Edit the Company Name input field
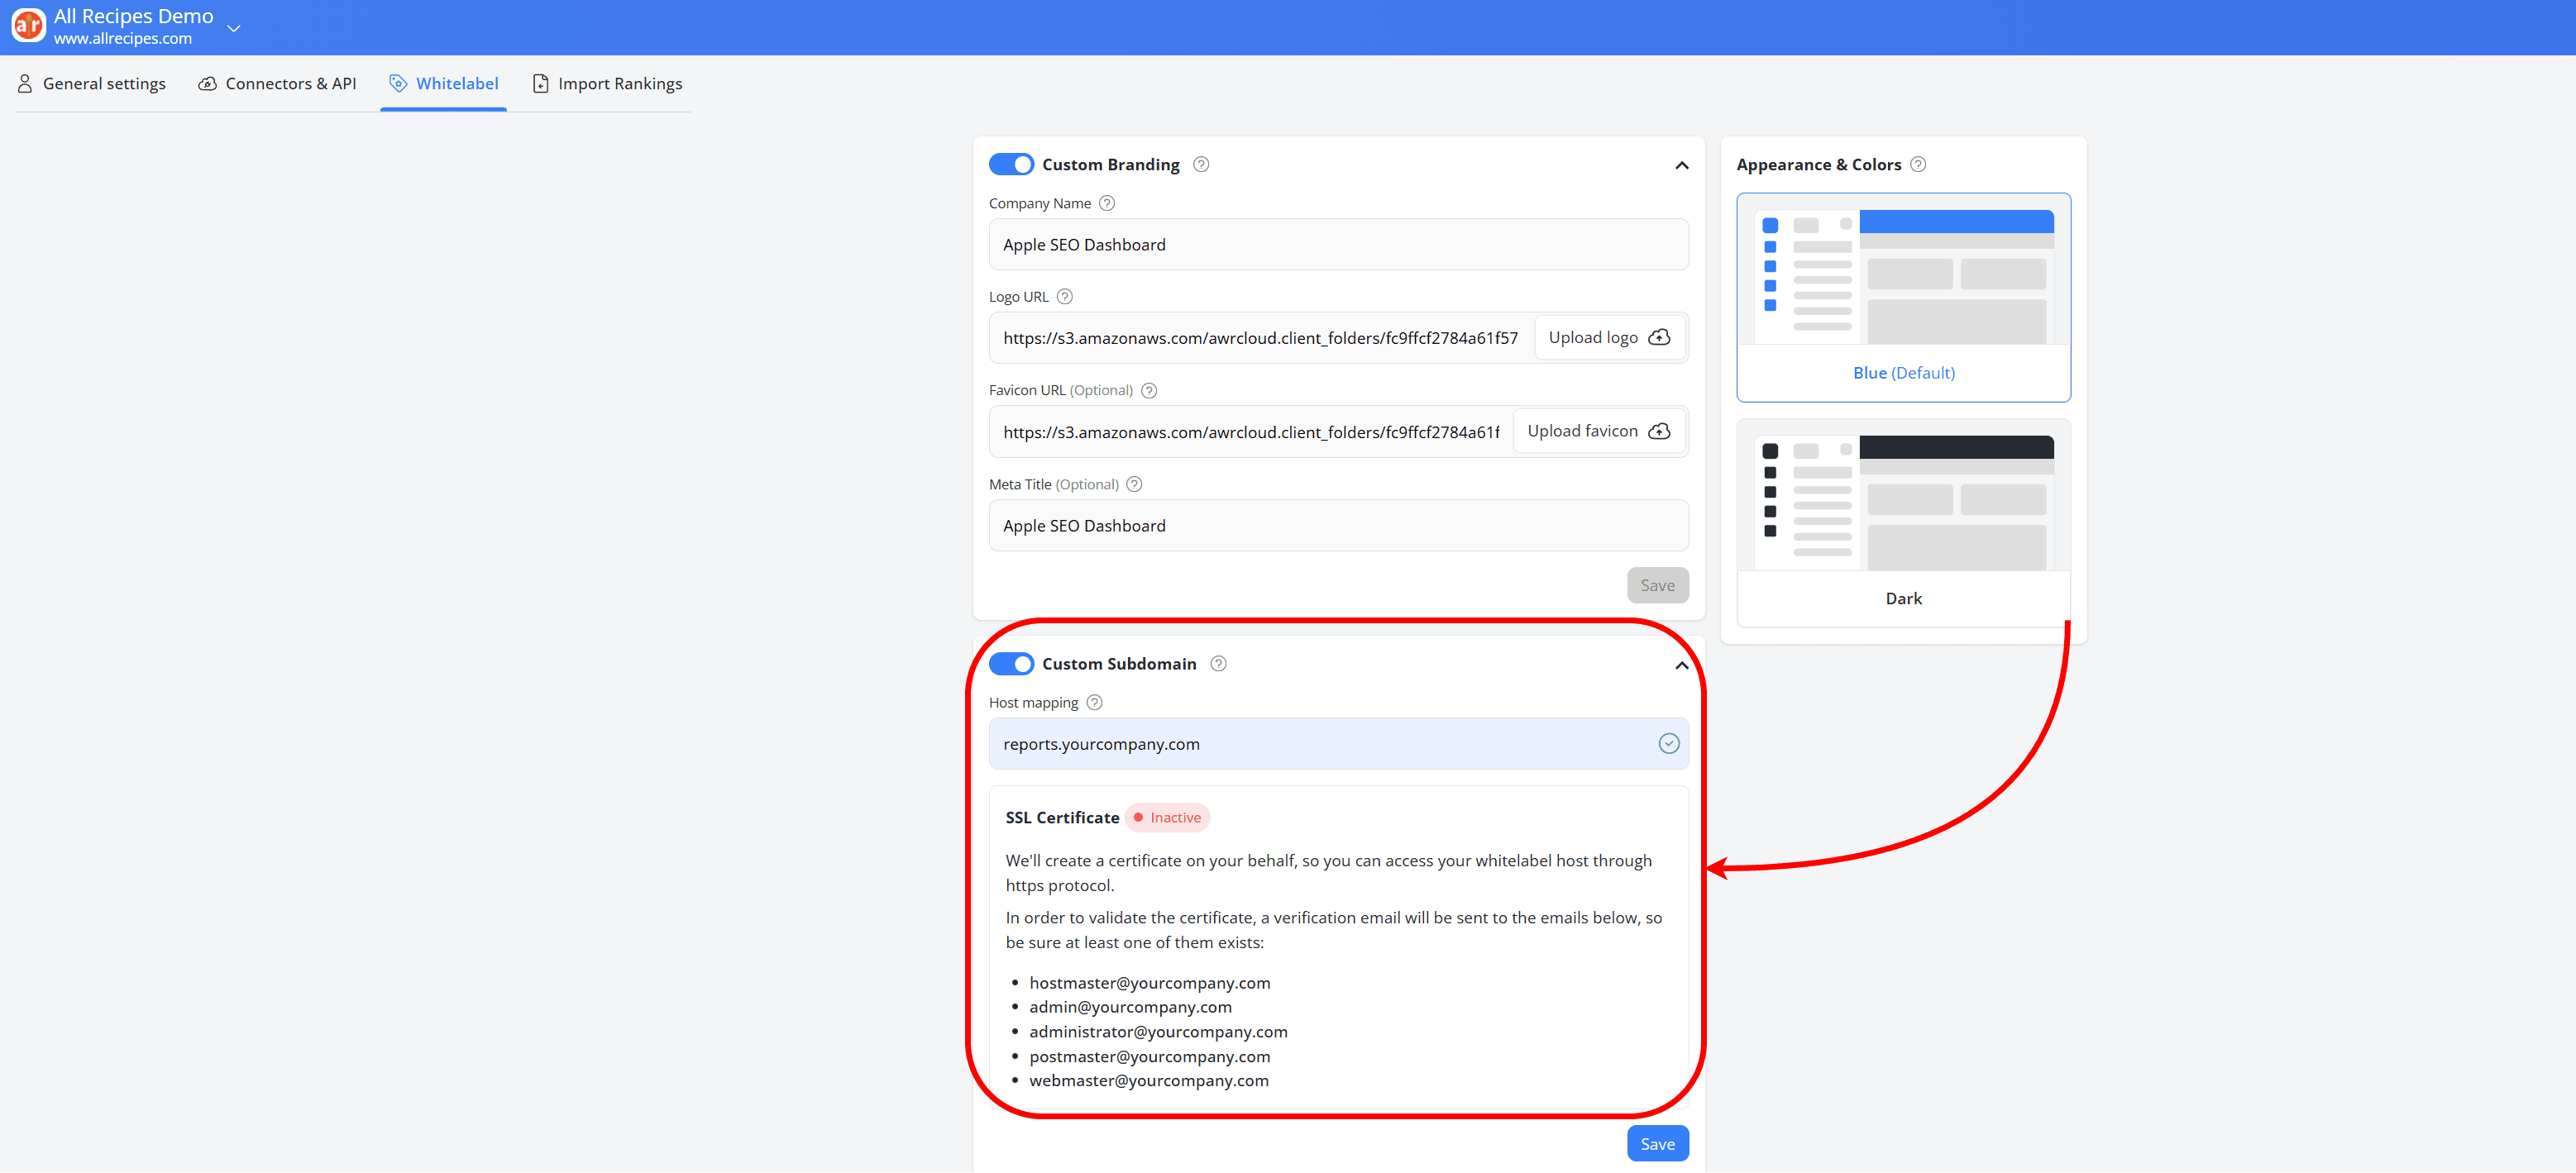Screen dimensions: 2576x1173 [1338, 244]
